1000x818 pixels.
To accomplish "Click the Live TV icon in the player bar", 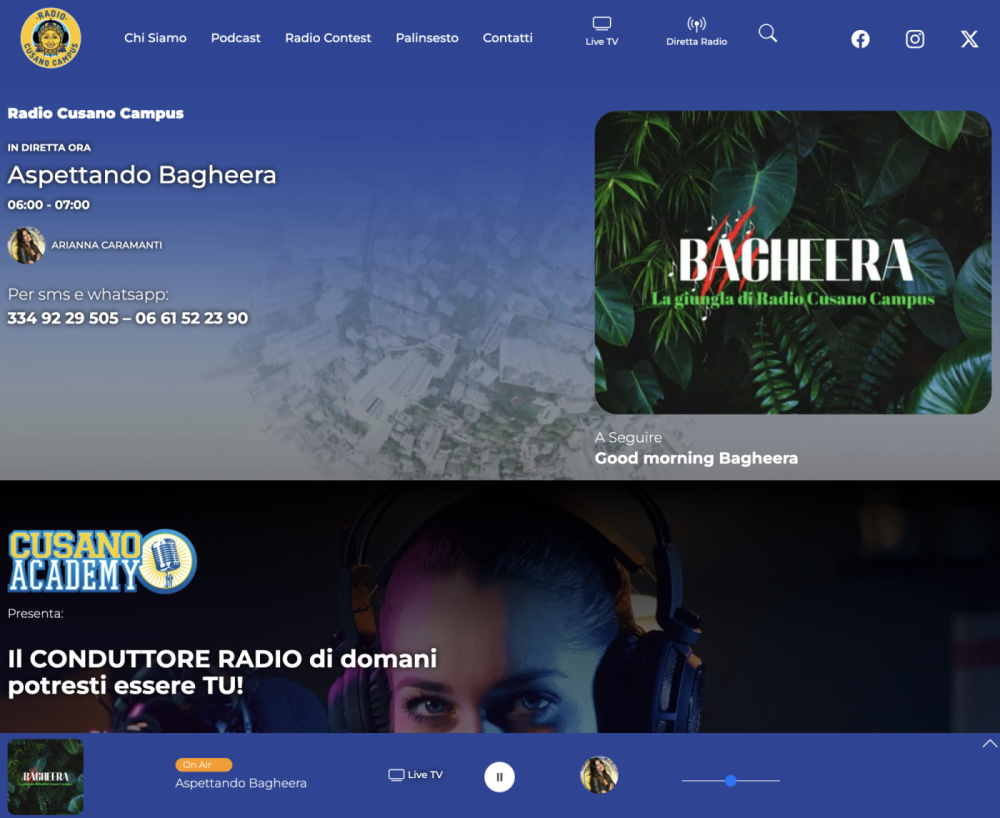I will coord(415,774).
